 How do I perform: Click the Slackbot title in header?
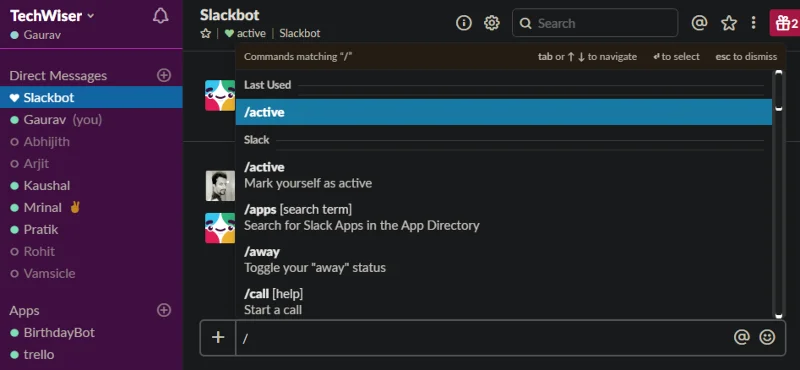point(230,15)
